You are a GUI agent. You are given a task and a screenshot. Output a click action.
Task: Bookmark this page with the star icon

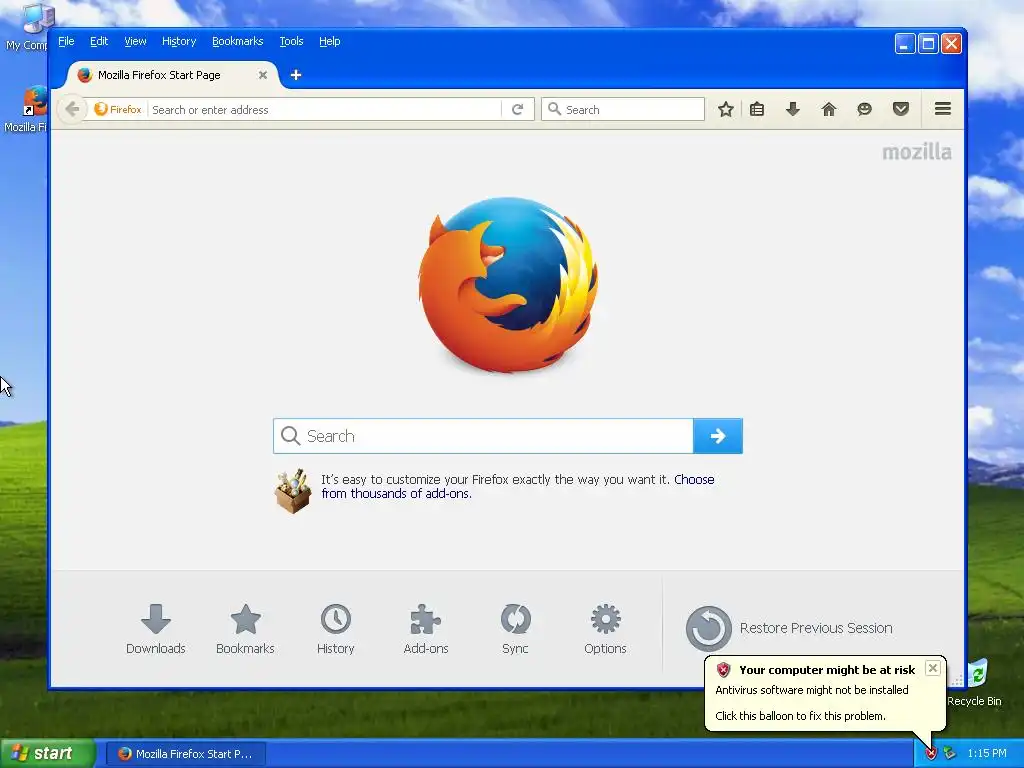pos(726,109)
